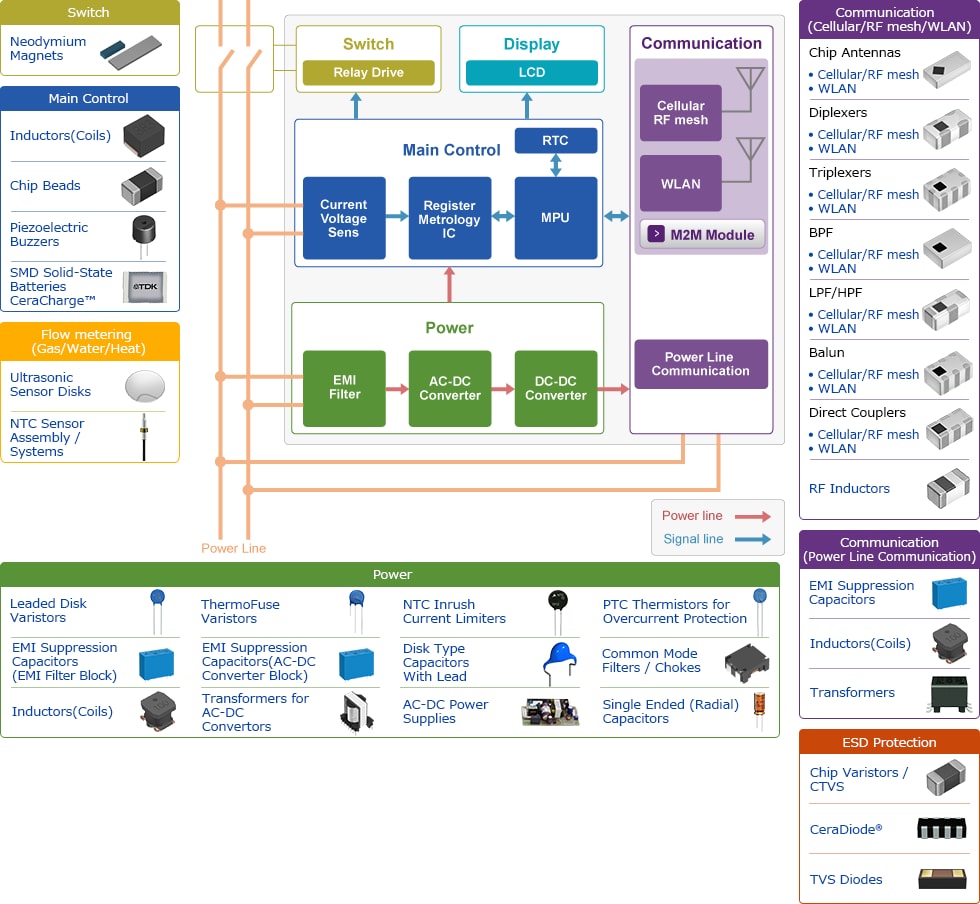980x904 pixels.
Task: Click the Piezoelectric Buzzers component image
Action: [x=143, y=233]
